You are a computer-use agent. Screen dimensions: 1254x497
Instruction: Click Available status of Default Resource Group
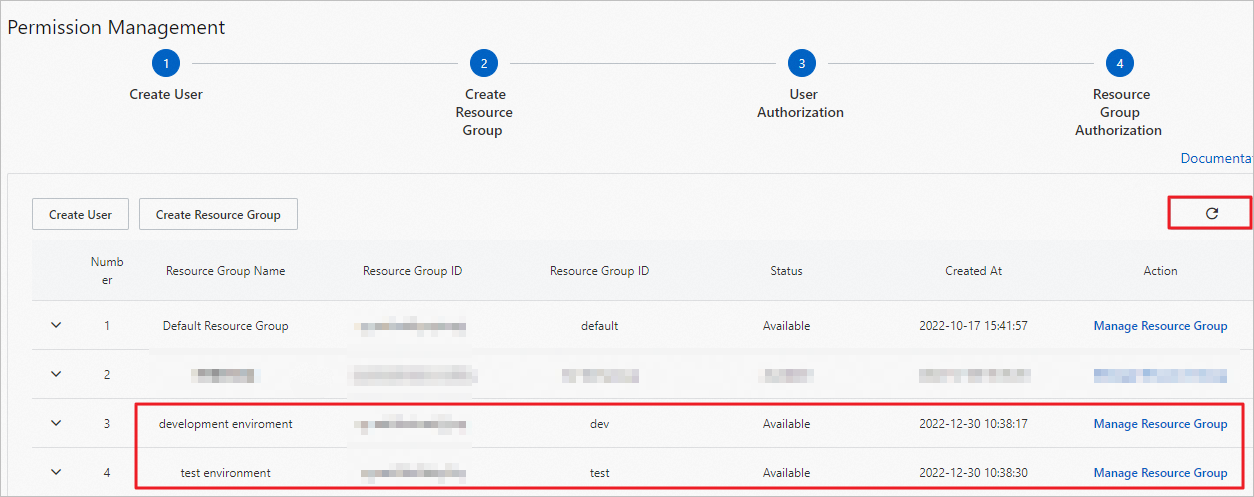tap(786, 326)
